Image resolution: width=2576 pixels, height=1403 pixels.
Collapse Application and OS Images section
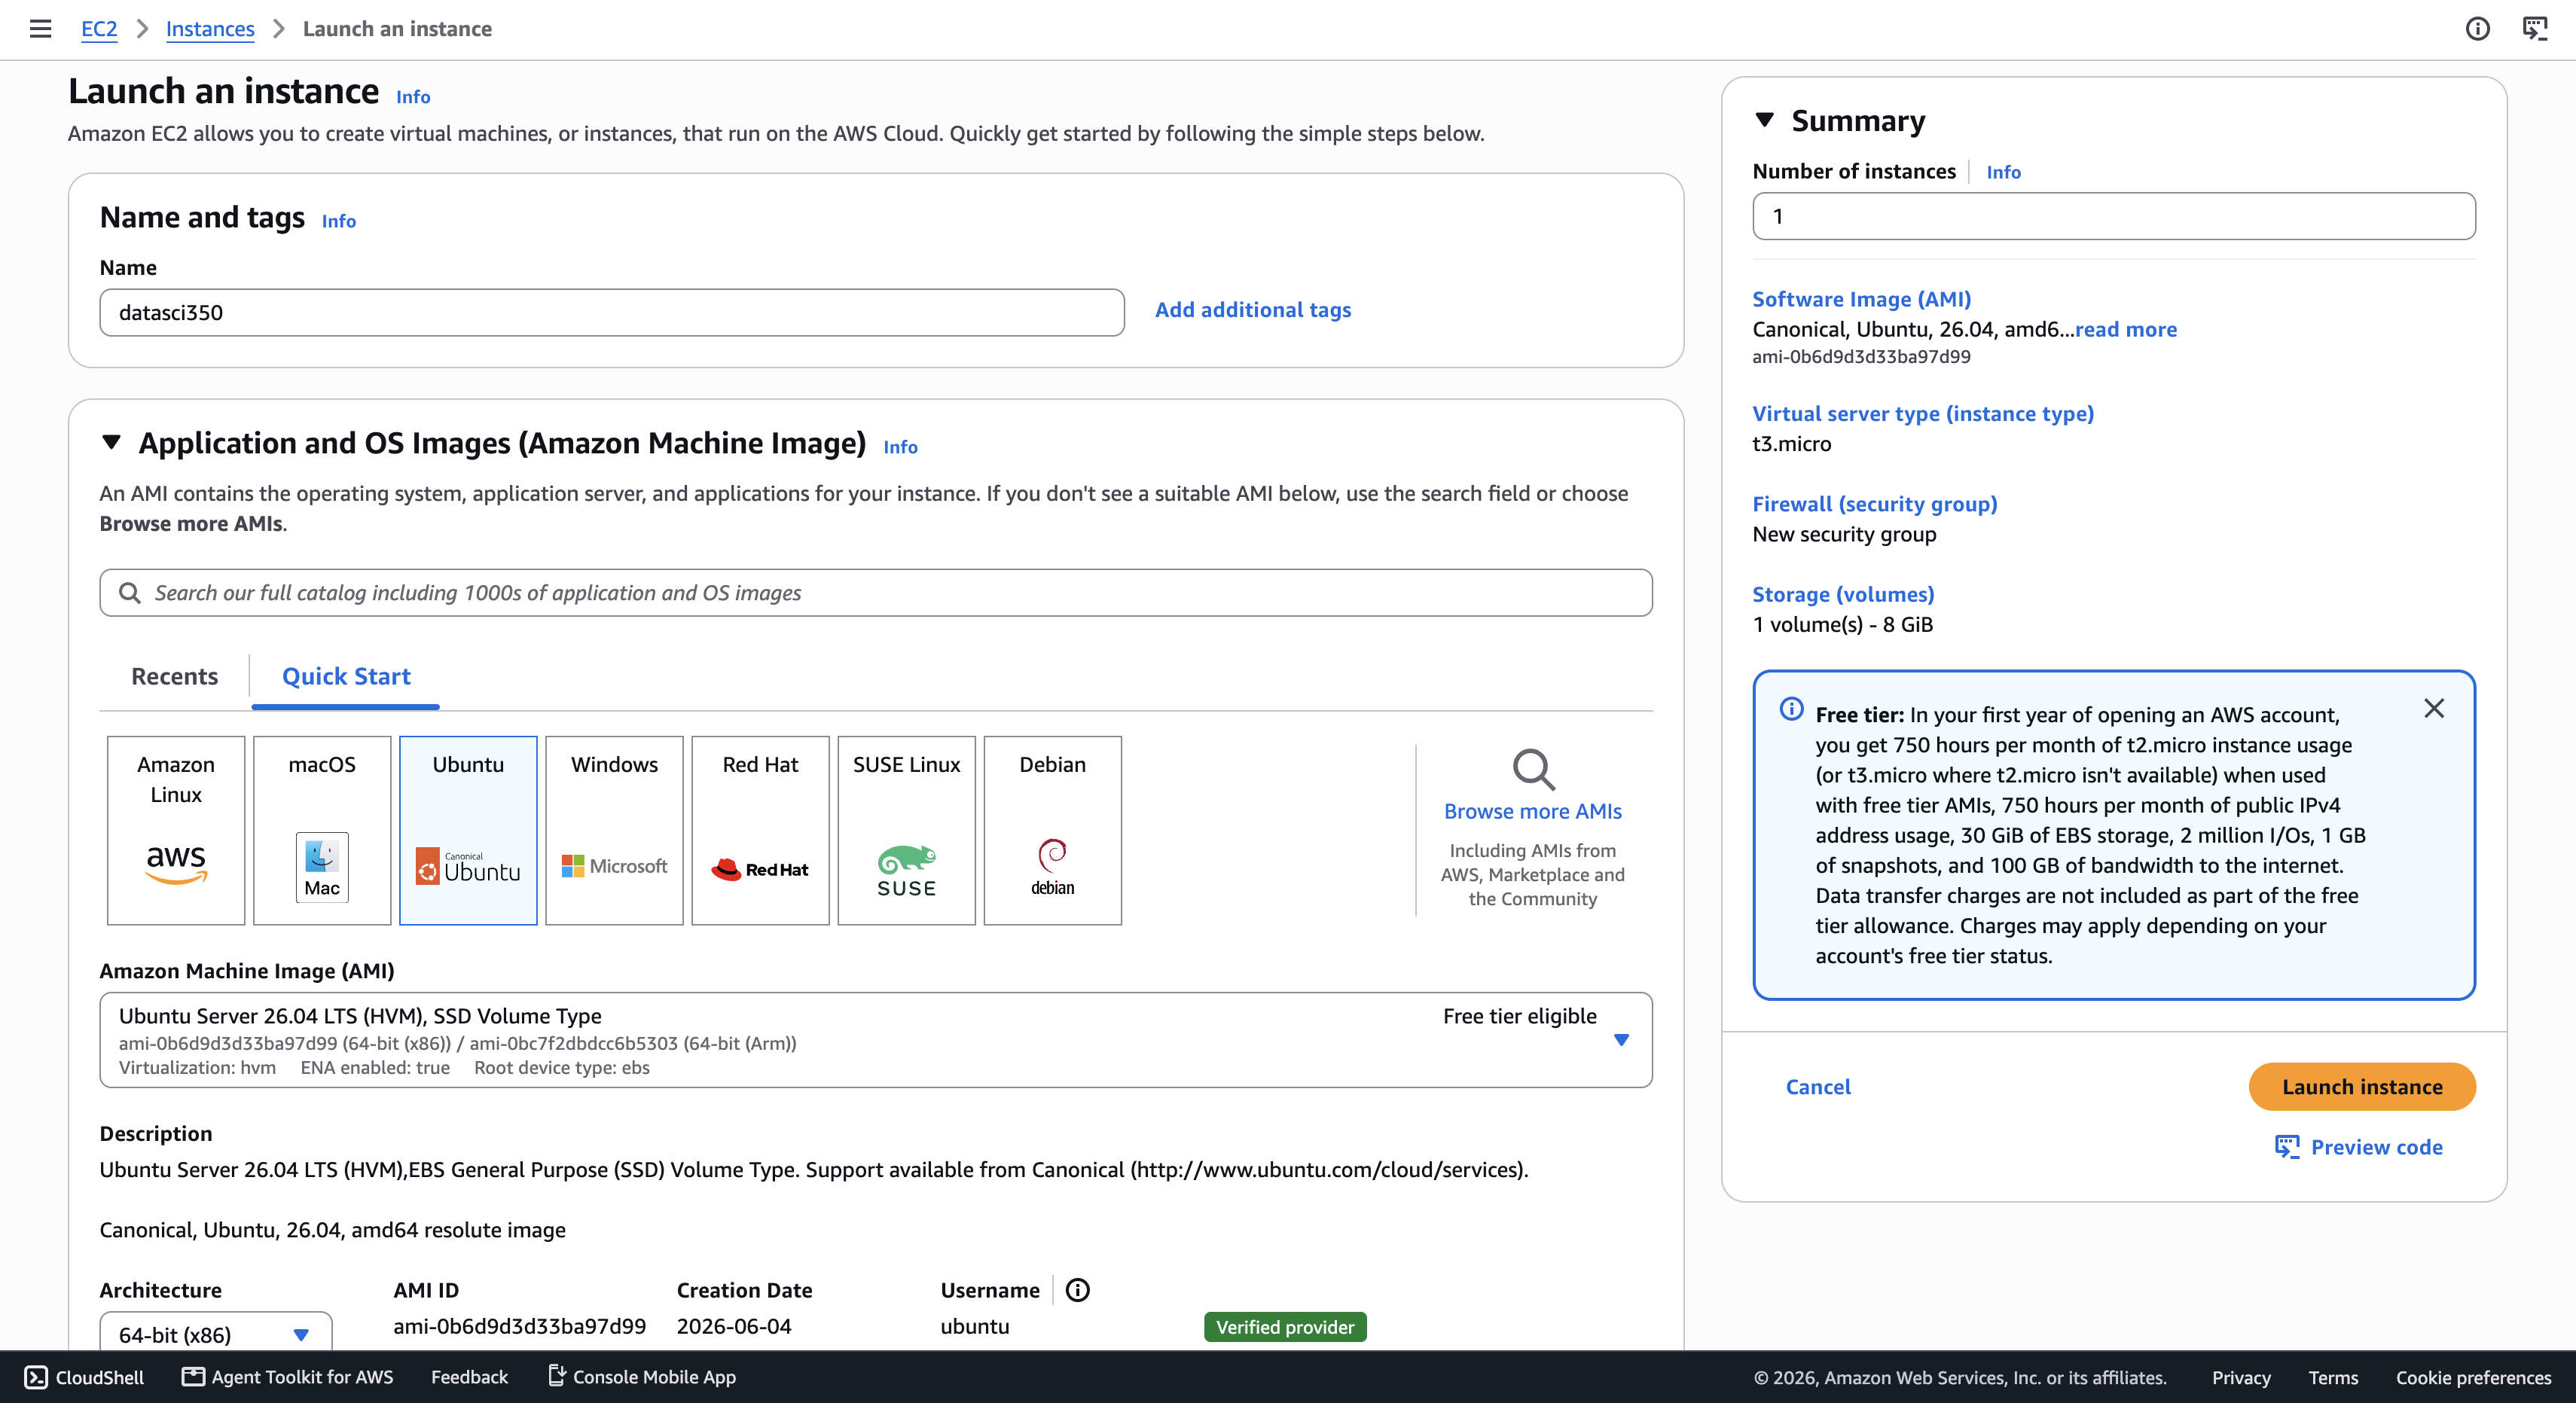111,442
